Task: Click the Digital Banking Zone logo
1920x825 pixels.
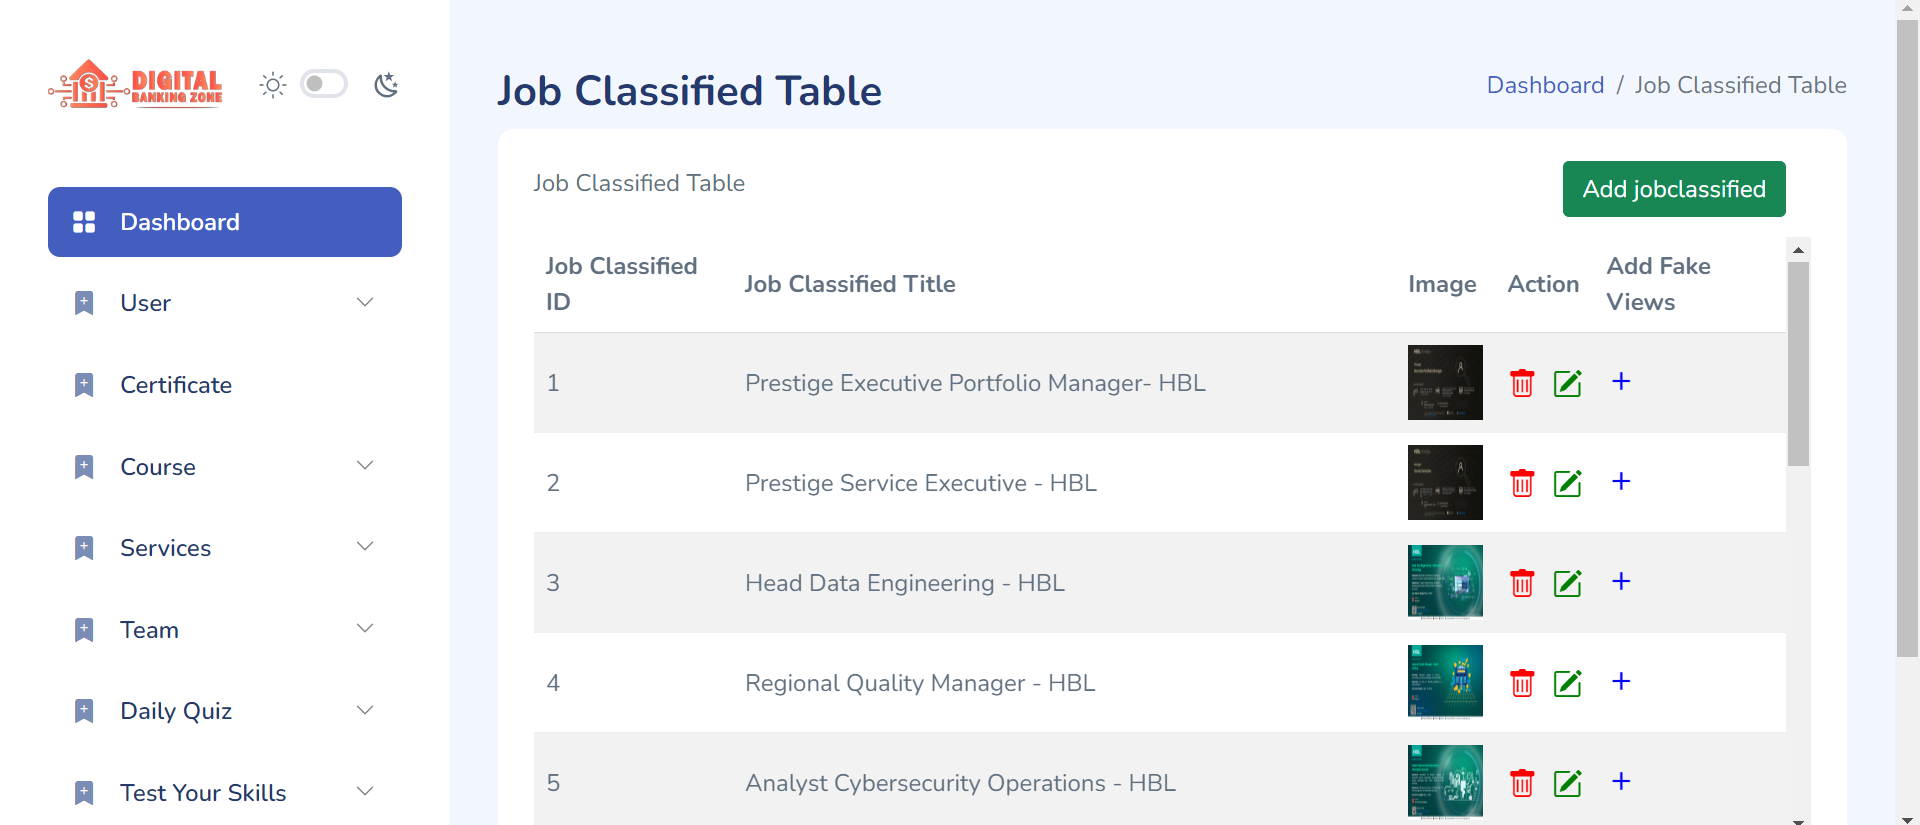Action: tap(136, 85)
